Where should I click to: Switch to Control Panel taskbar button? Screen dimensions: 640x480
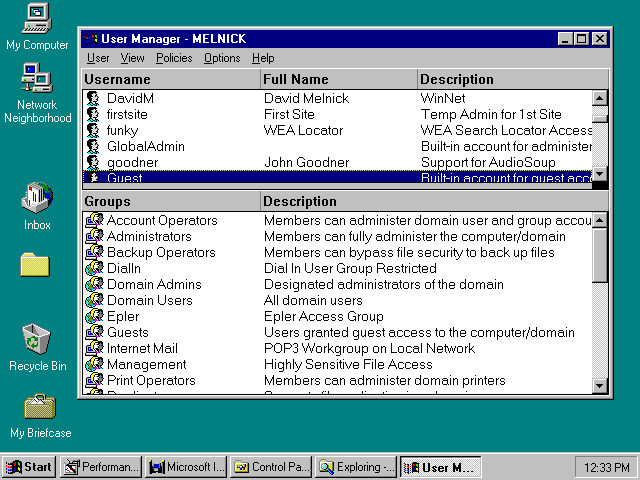tap(271, 467)
